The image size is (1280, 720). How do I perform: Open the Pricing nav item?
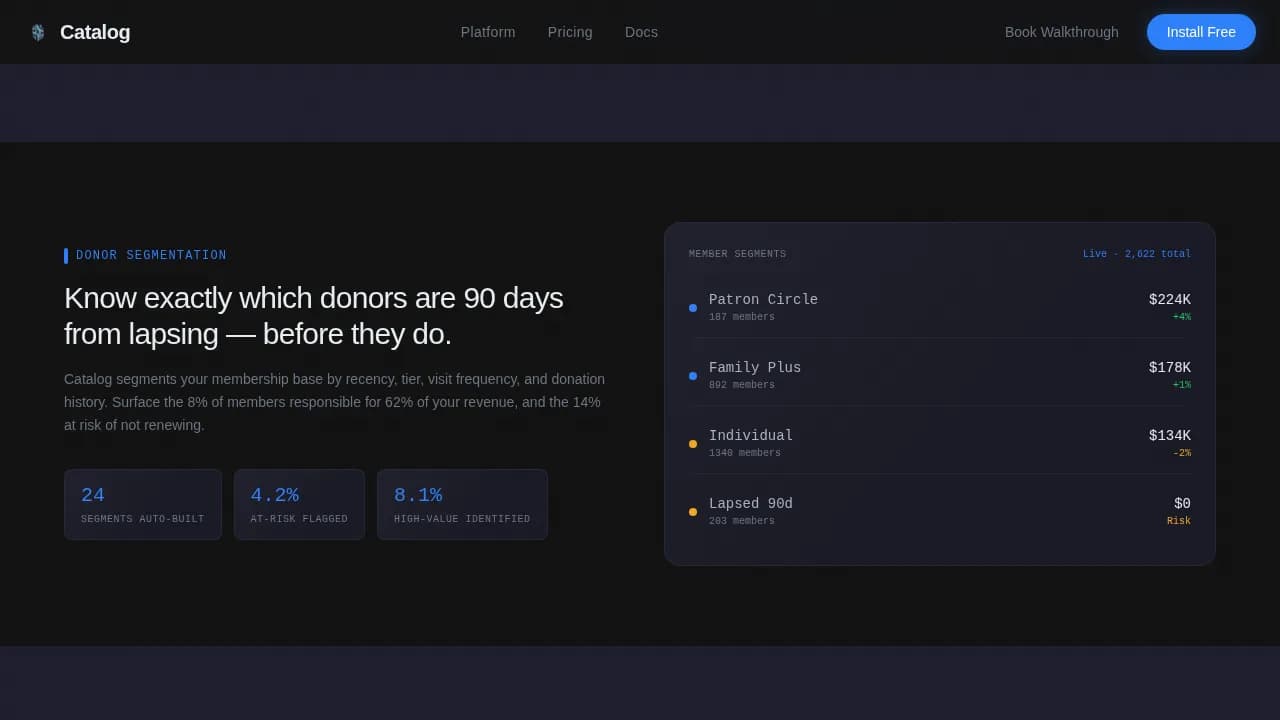(570, 32)
